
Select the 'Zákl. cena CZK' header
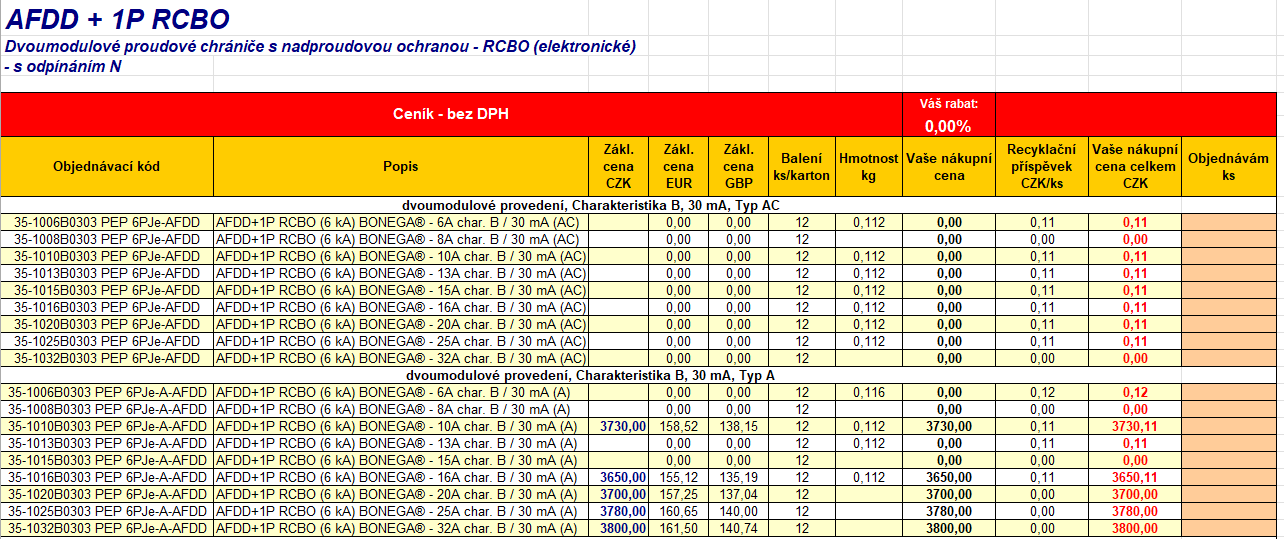tap(619, 166)
